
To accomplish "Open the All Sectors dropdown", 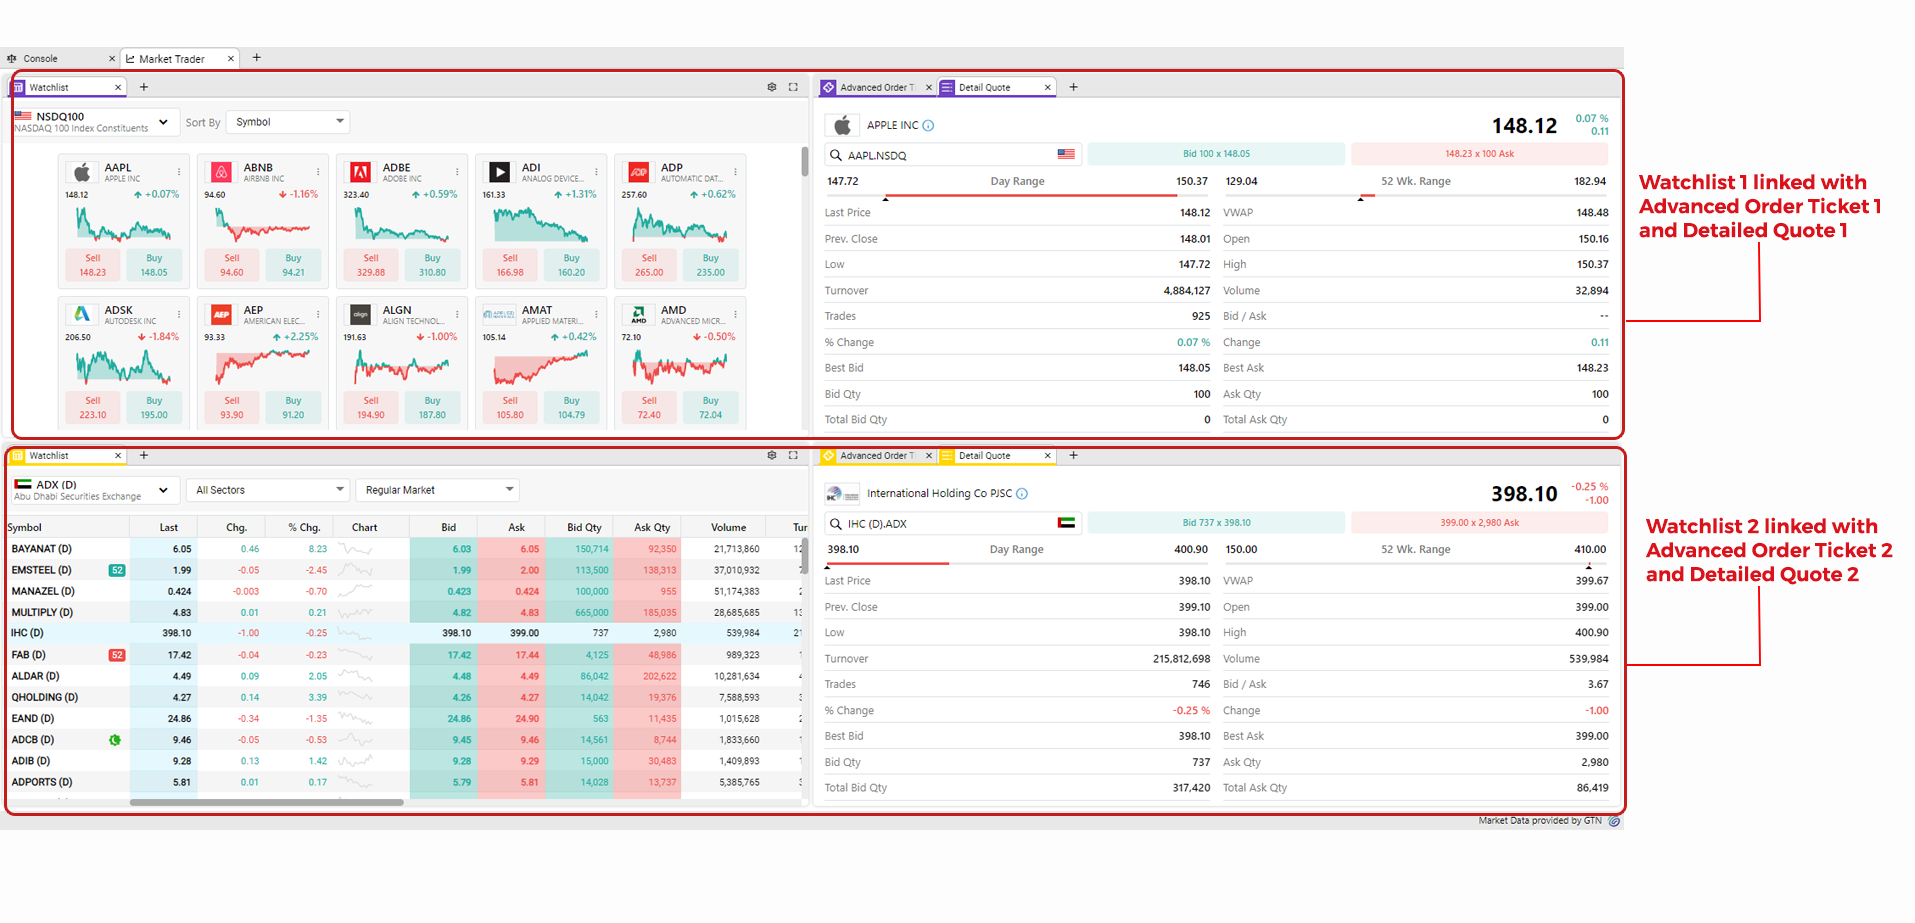I will 270,490.
